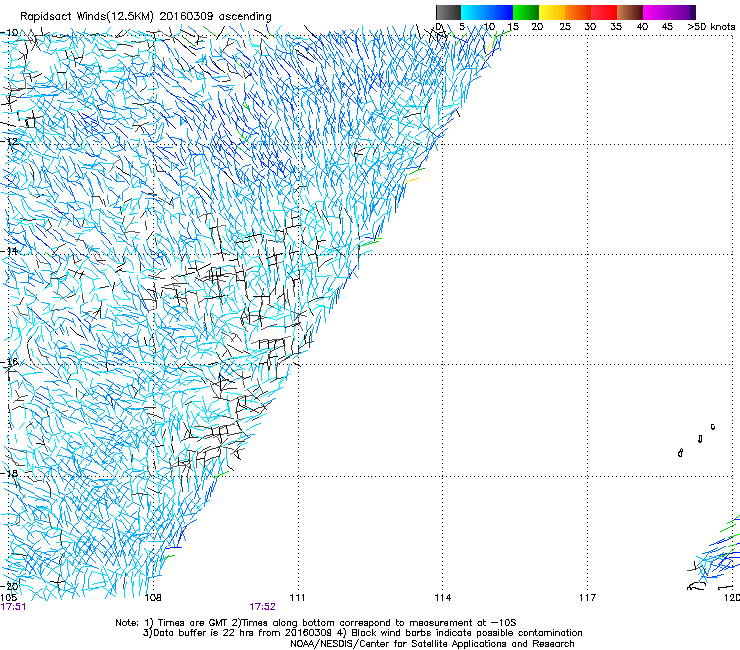This screenshot has width=740, height=650.
Task: Click the '45' legend scale label
Action: tap(667, 26)
